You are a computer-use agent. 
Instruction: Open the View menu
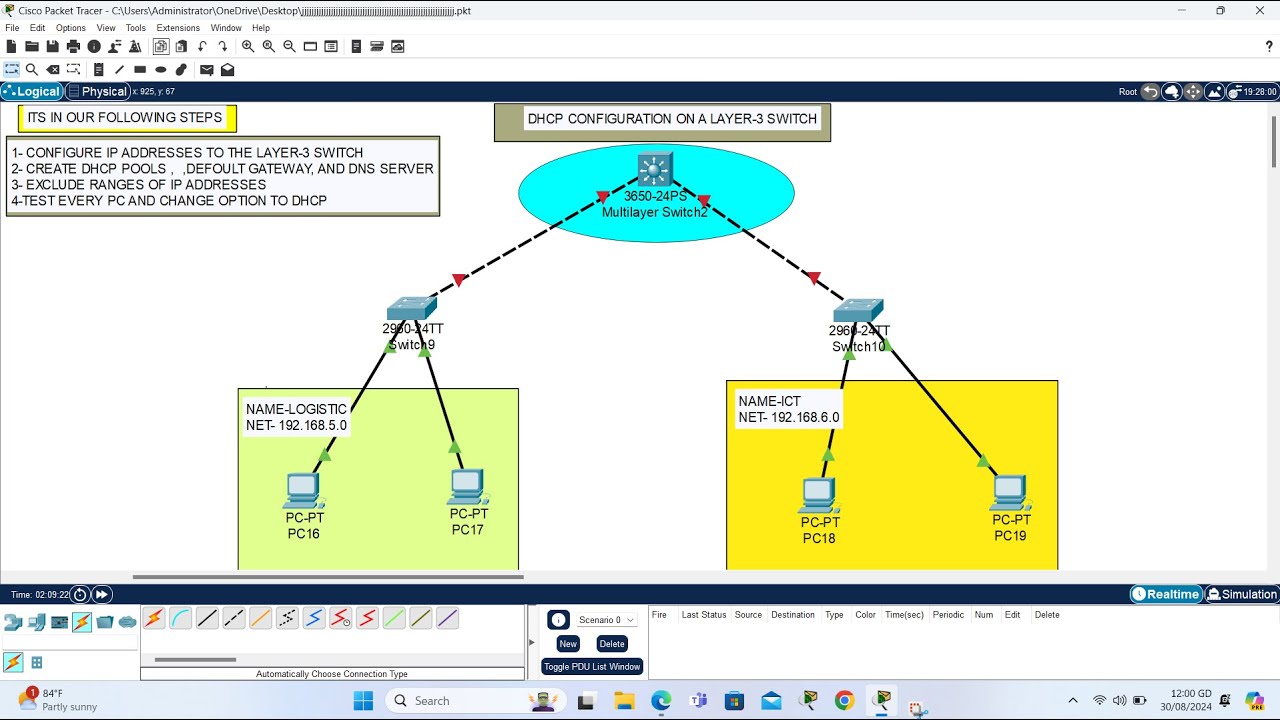tap(106, 28)
